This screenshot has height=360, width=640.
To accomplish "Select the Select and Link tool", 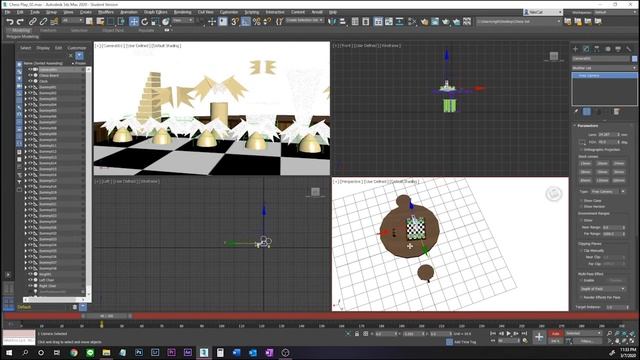I will [x=33, y=22].
